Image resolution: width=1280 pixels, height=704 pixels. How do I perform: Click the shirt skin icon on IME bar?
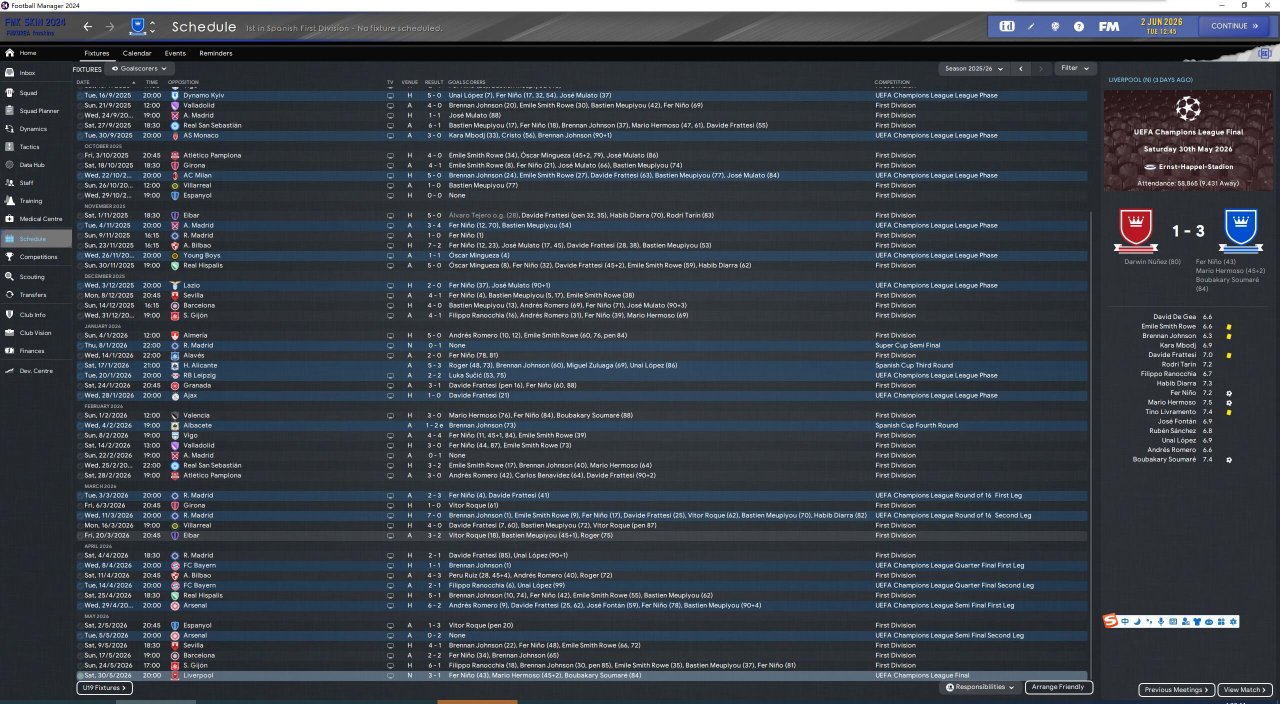[1197, 622]
